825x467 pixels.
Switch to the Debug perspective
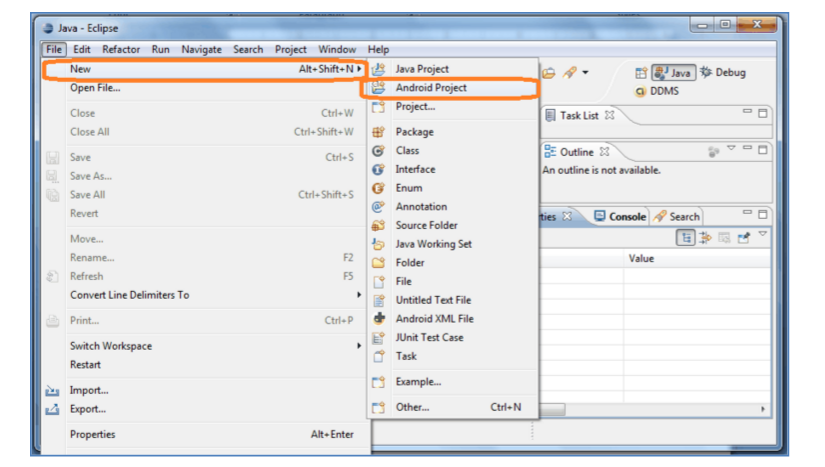pos(723,73)
